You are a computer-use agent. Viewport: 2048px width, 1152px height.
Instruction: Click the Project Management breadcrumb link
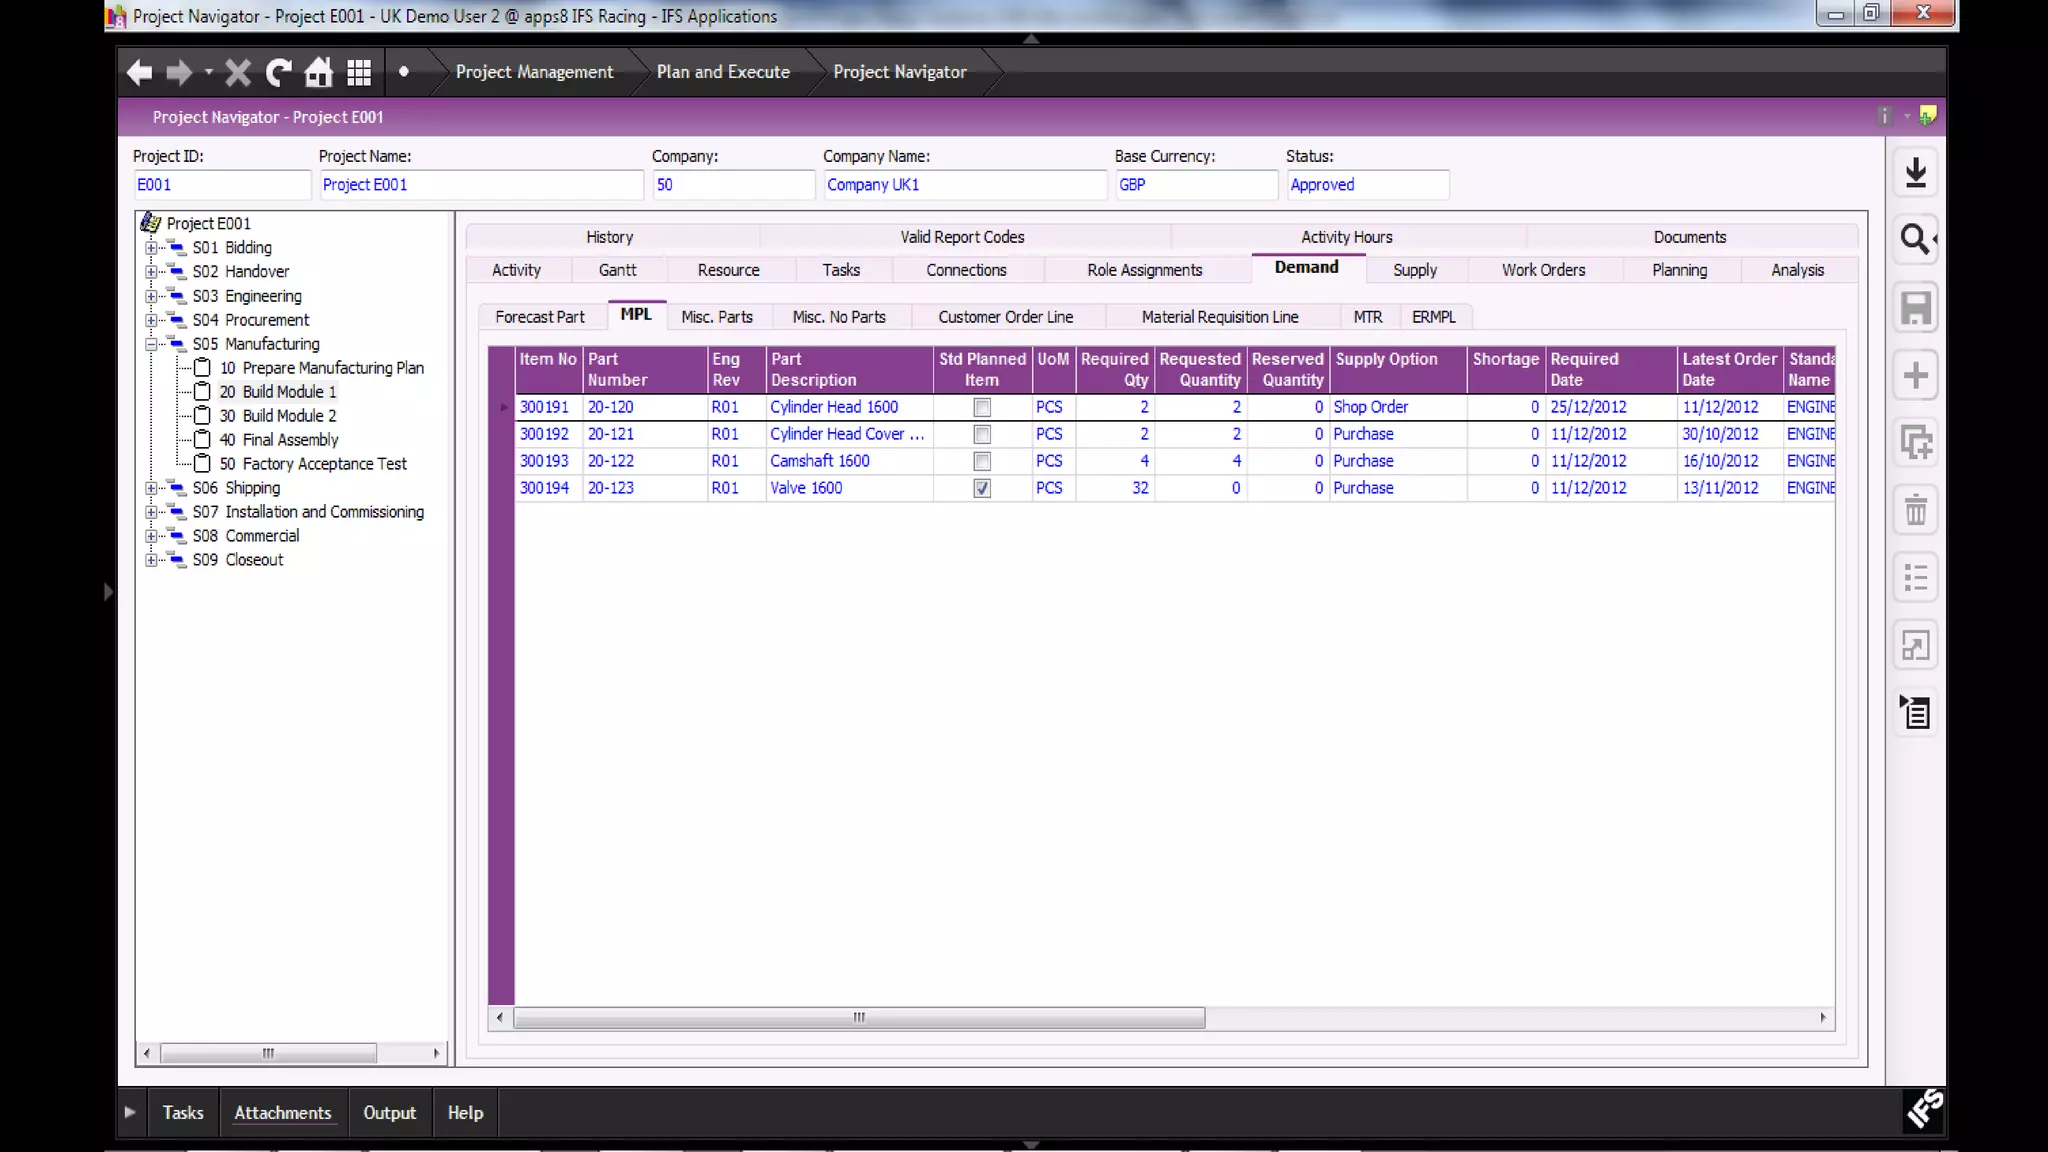click(534, 72)
